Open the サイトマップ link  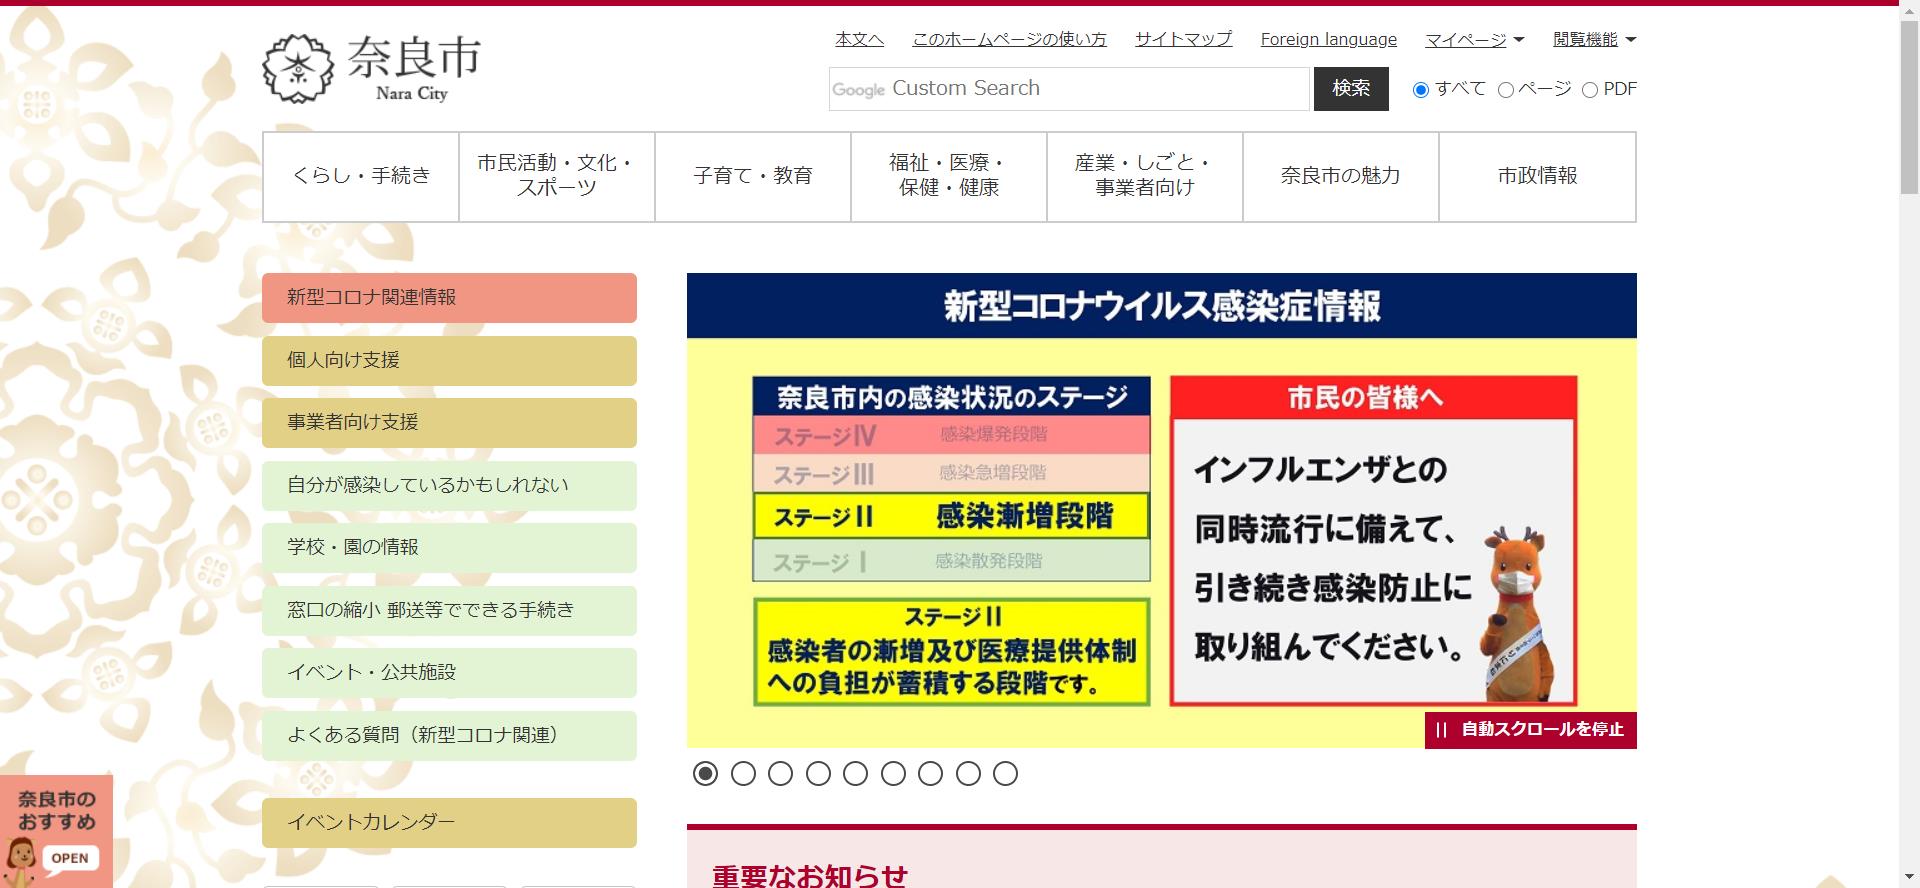[x=1184, y=39]
